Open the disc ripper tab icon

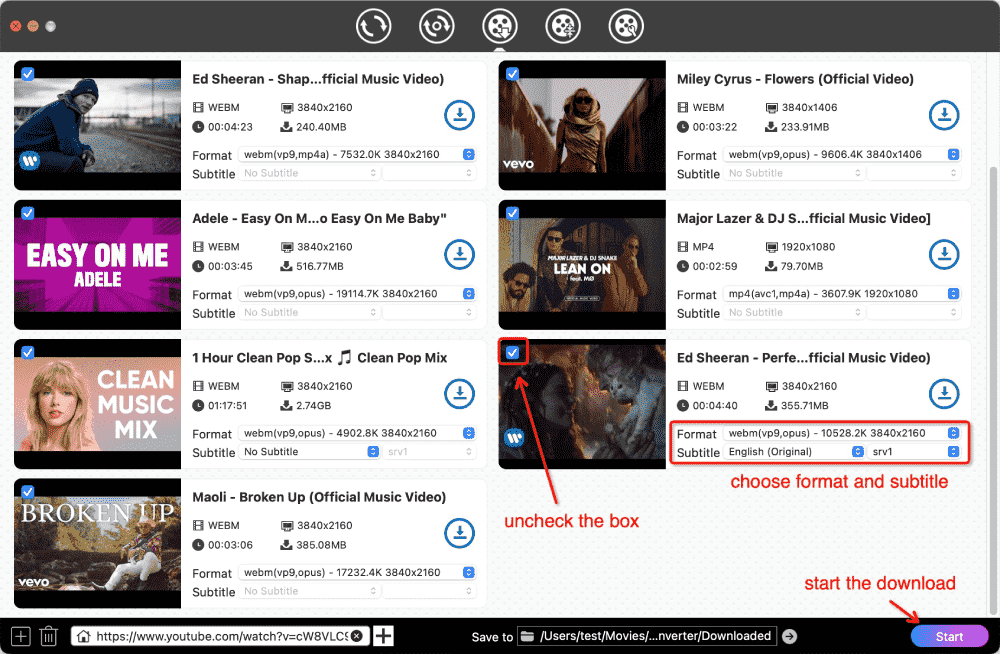pos(437,26)
